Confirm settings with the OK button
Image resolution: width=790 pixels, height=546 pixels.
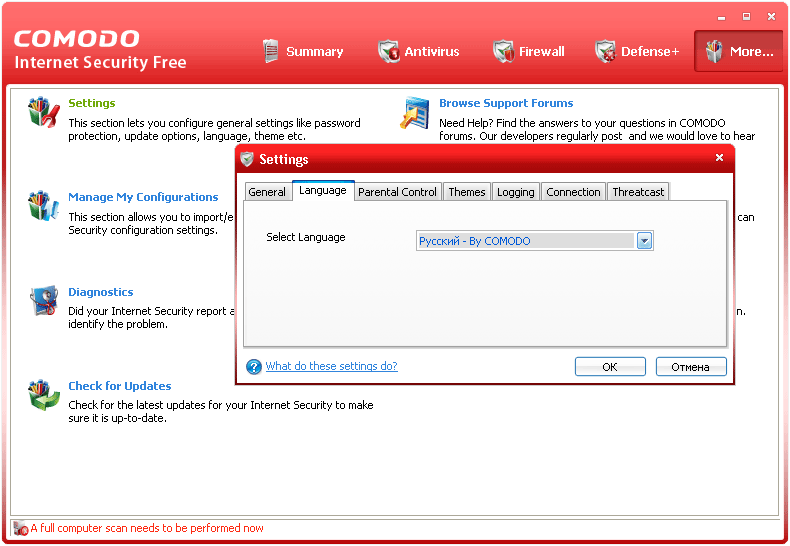tap(610, 367)
